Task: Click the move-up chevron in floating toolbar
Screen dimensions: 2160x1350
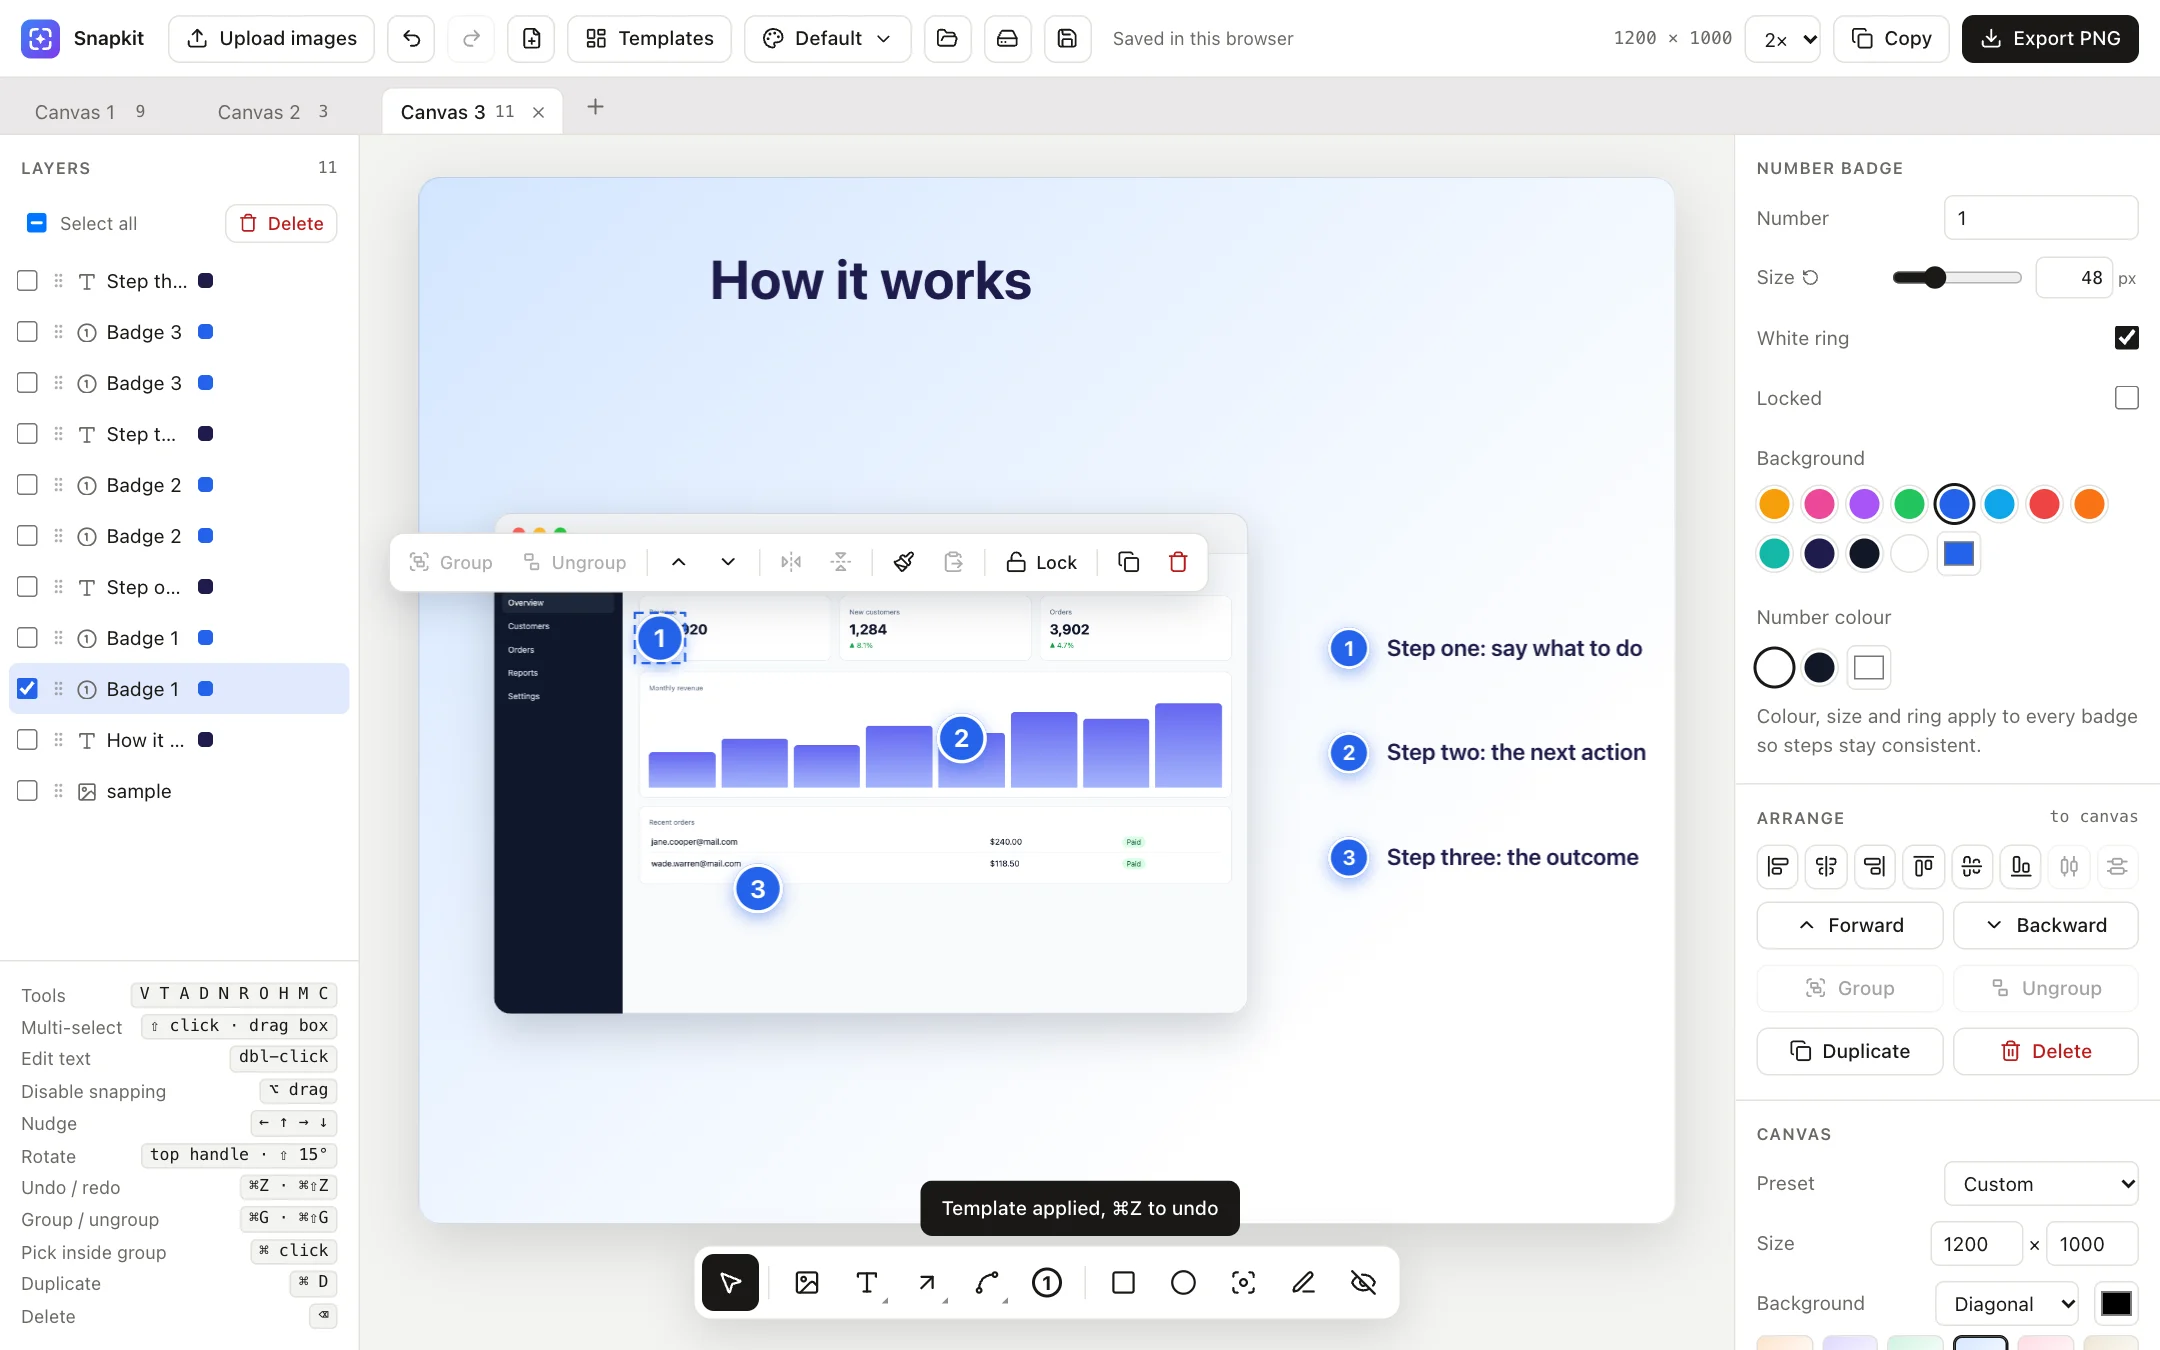Action: click(678, 562)
